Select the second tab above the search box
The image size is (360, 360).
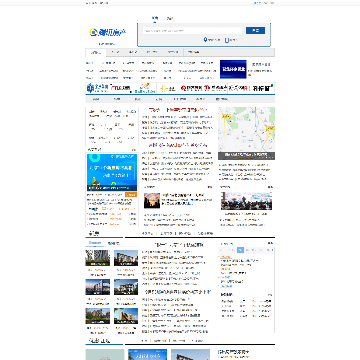[x=170, y=18]
